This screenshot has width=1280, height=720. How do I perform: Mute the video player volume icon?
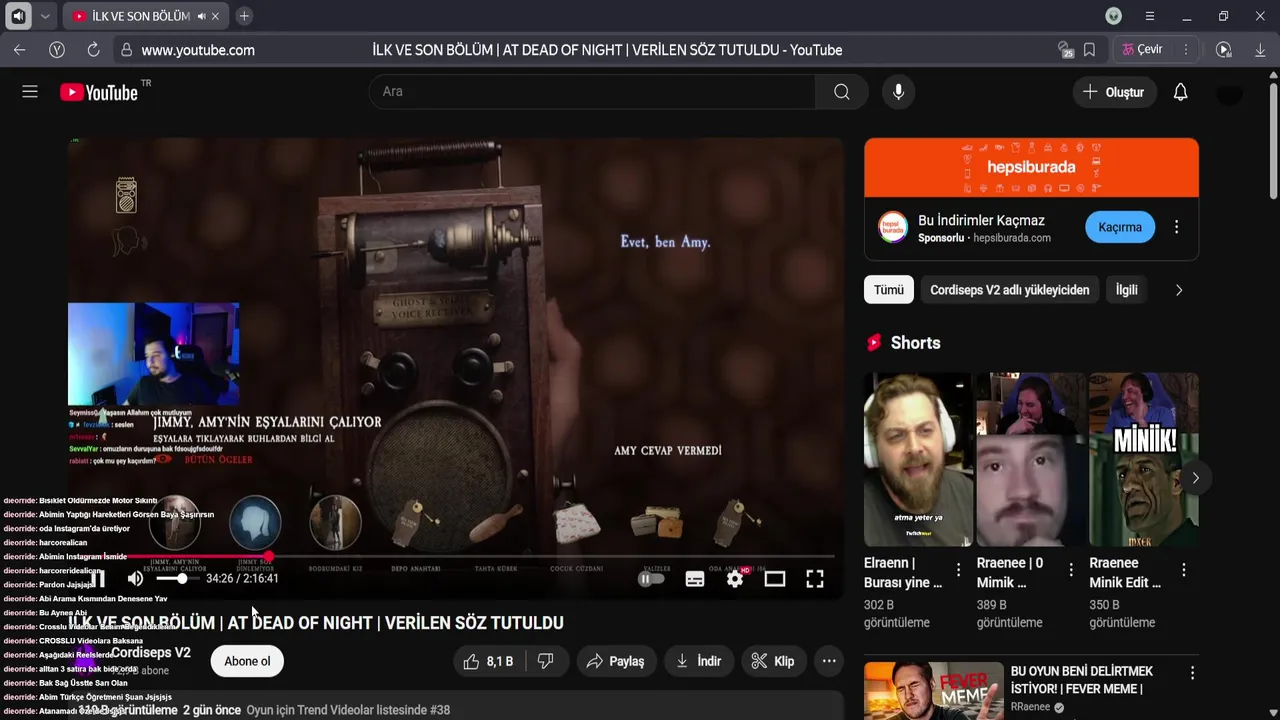(136, 579)
